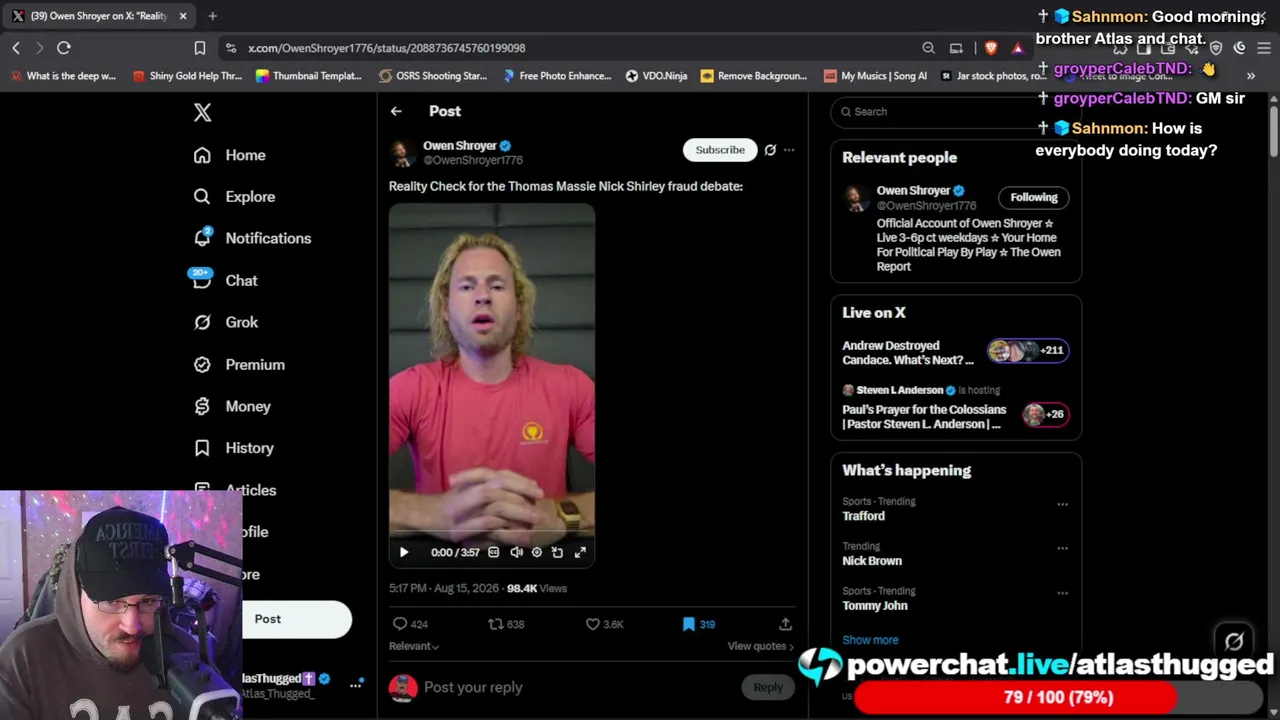Open more options for Tommy John trend

[1062, 593]
